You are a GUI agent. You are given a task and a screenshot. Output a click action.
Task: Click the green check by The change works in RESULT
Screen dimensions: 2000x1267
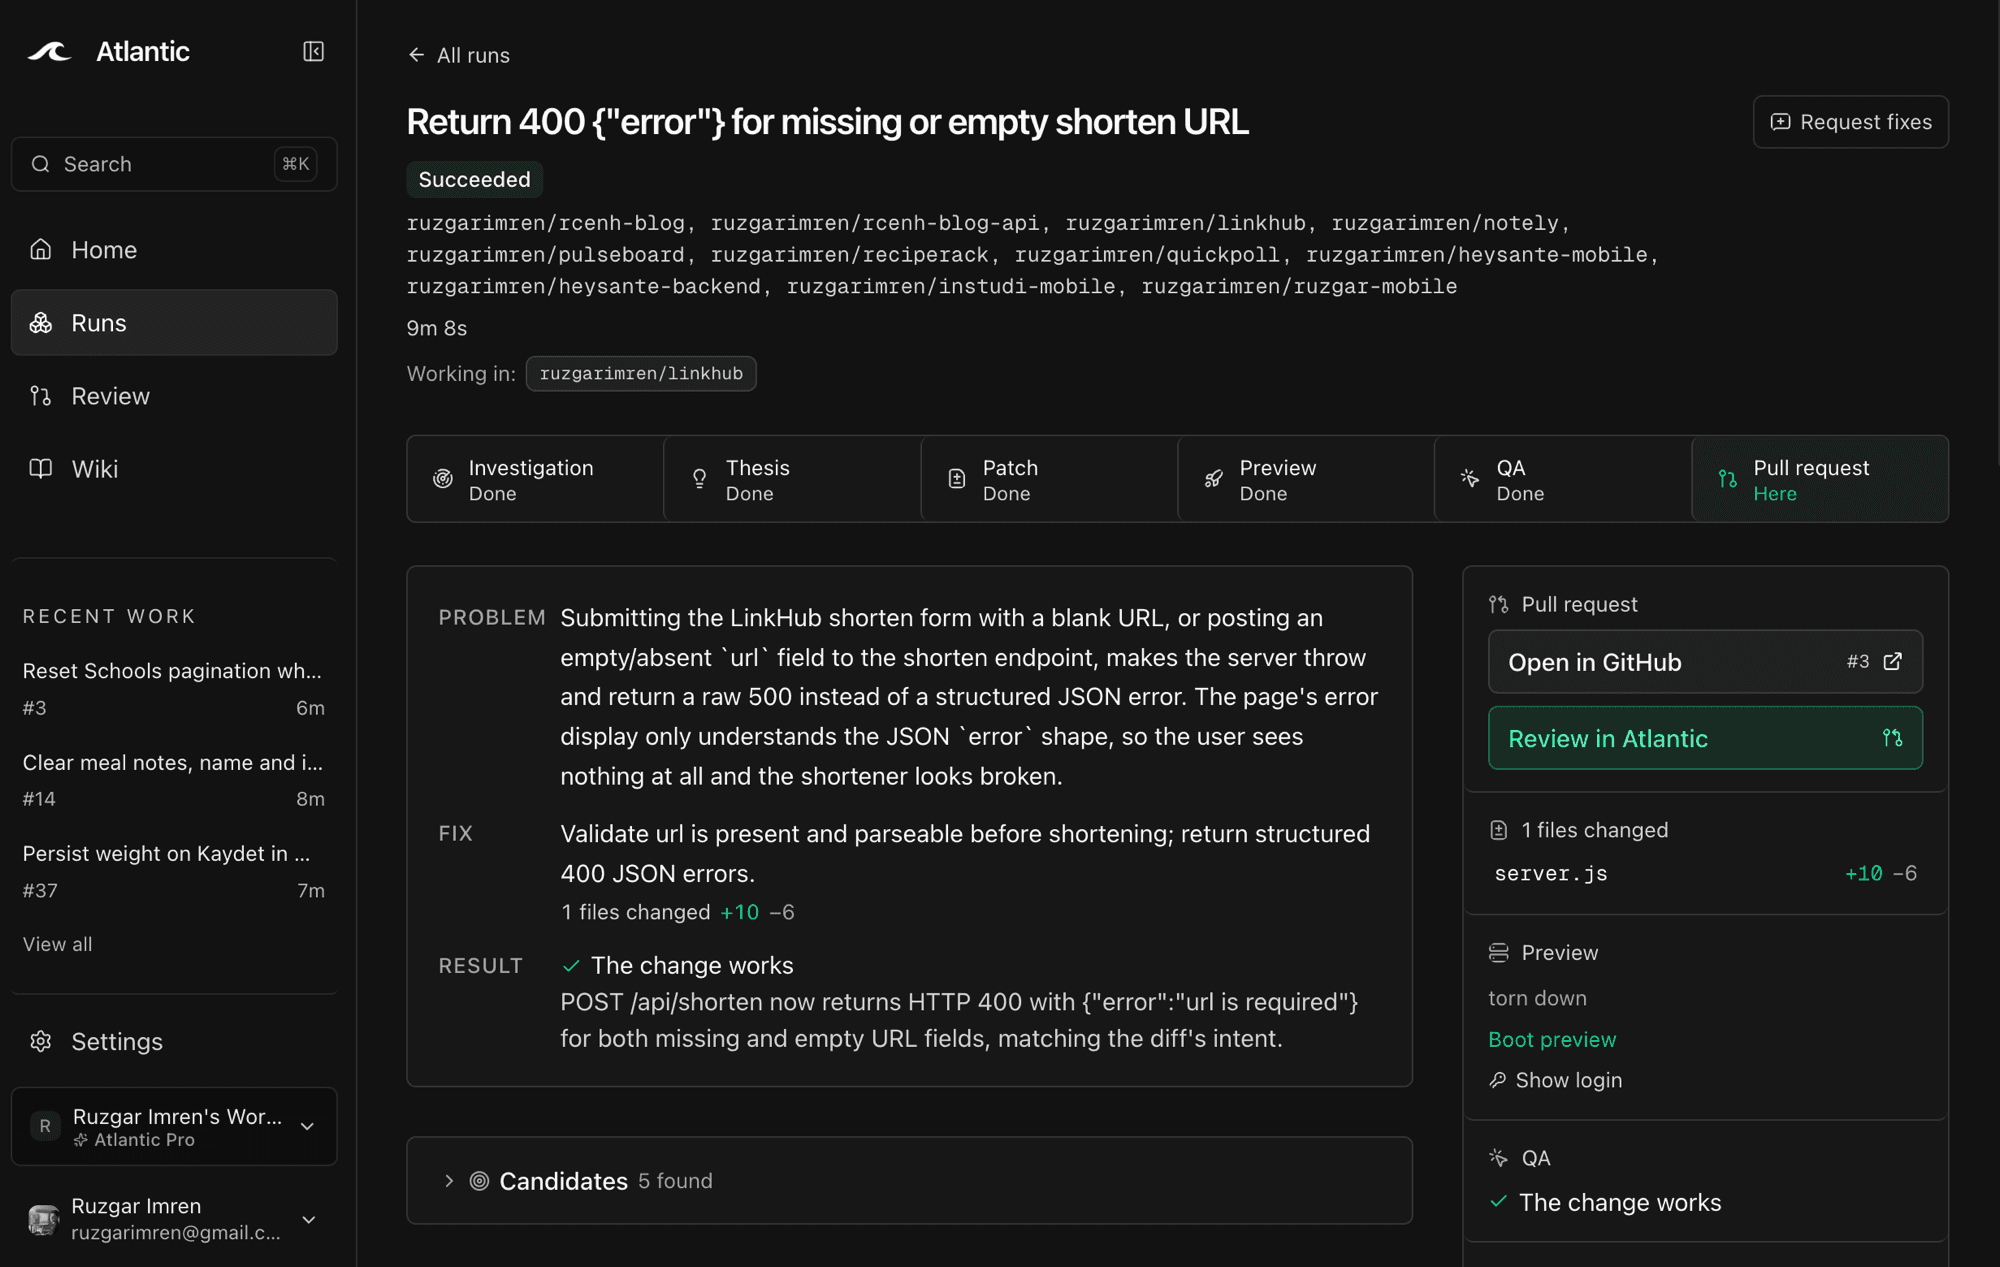(x=571, y=966)
